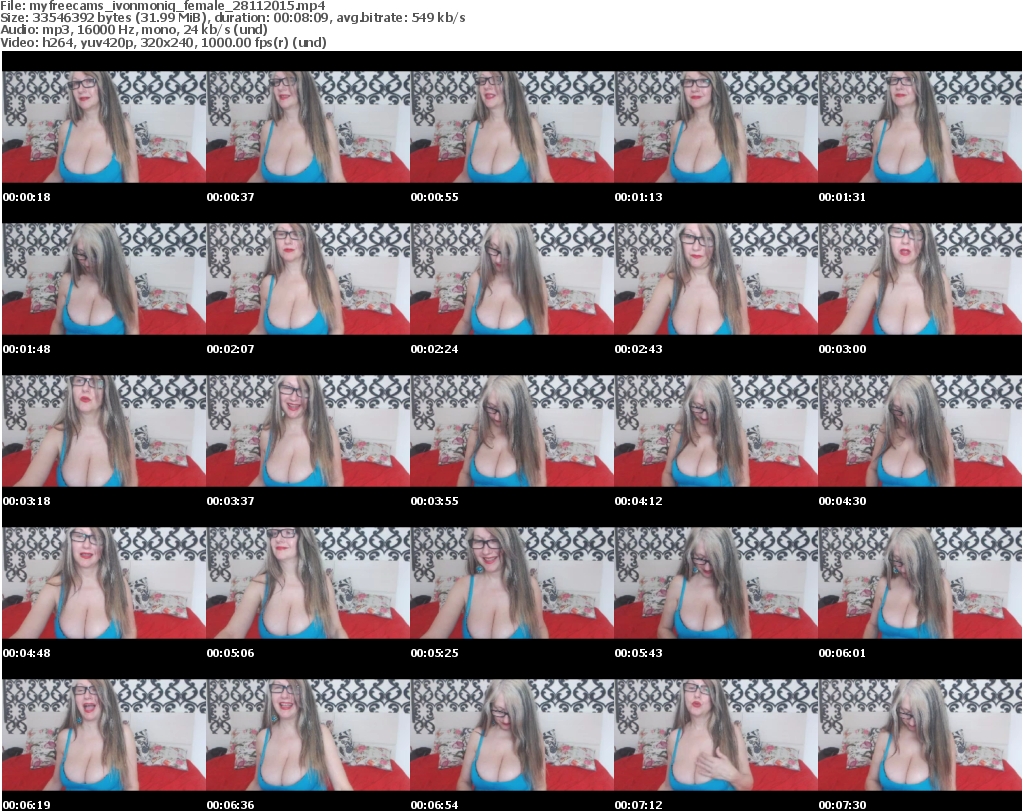
Task: Click the 'Audio: mp3, 16000 Hz' header line
Action: coord(134,30)
